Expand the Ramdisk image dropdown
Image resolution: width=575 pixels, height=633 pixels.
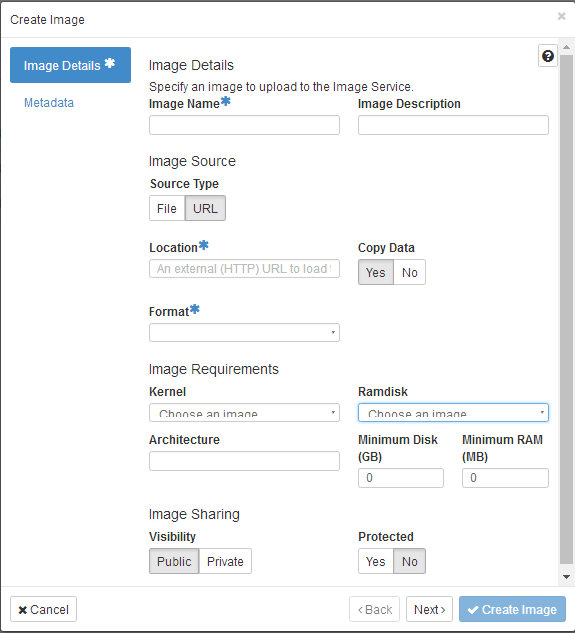453,413
